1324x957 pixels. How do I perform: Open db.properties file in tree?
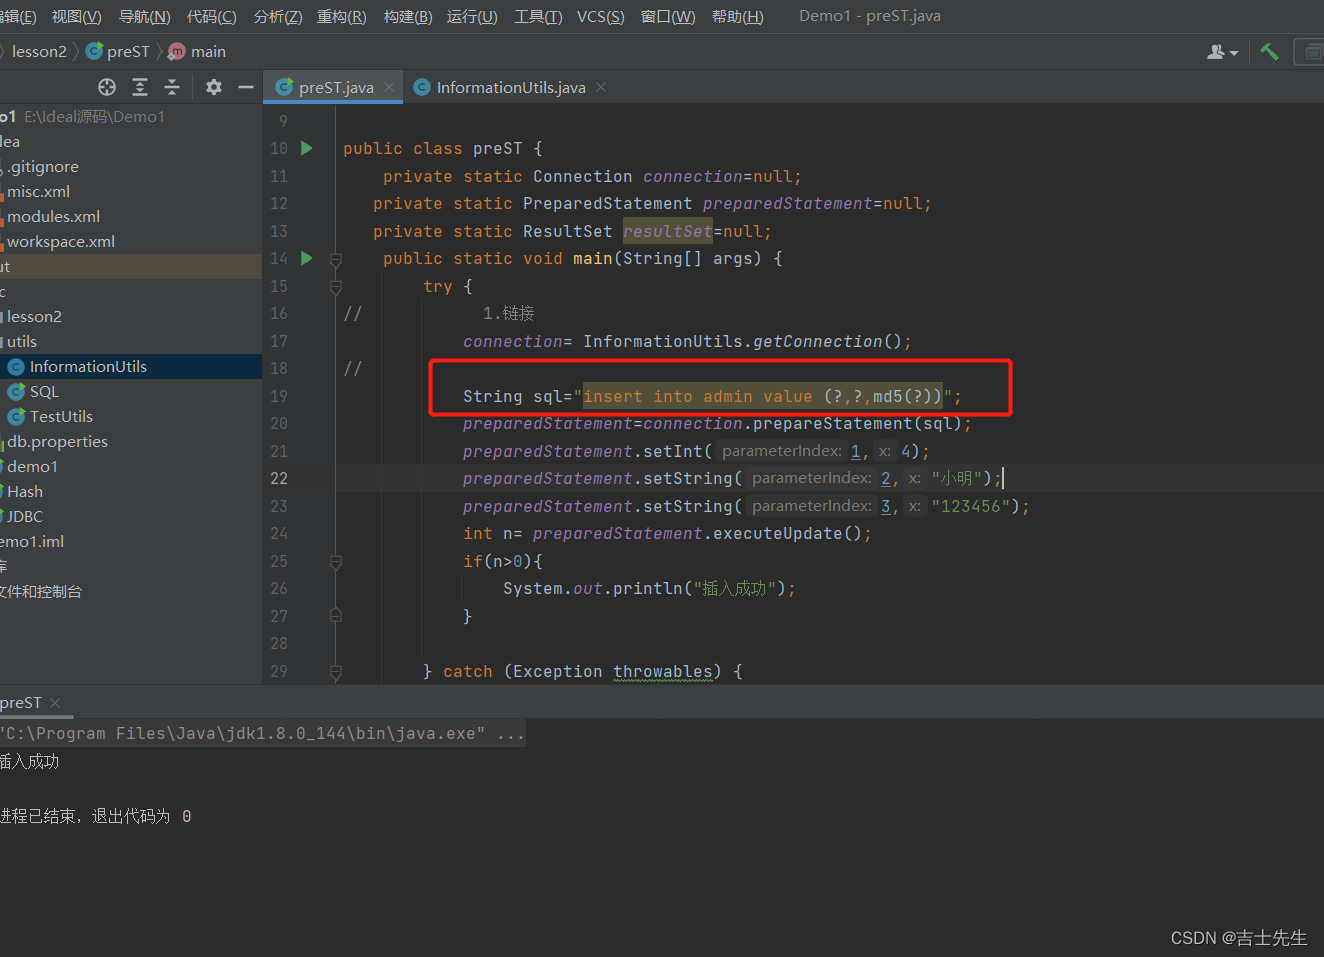point(57,441)
